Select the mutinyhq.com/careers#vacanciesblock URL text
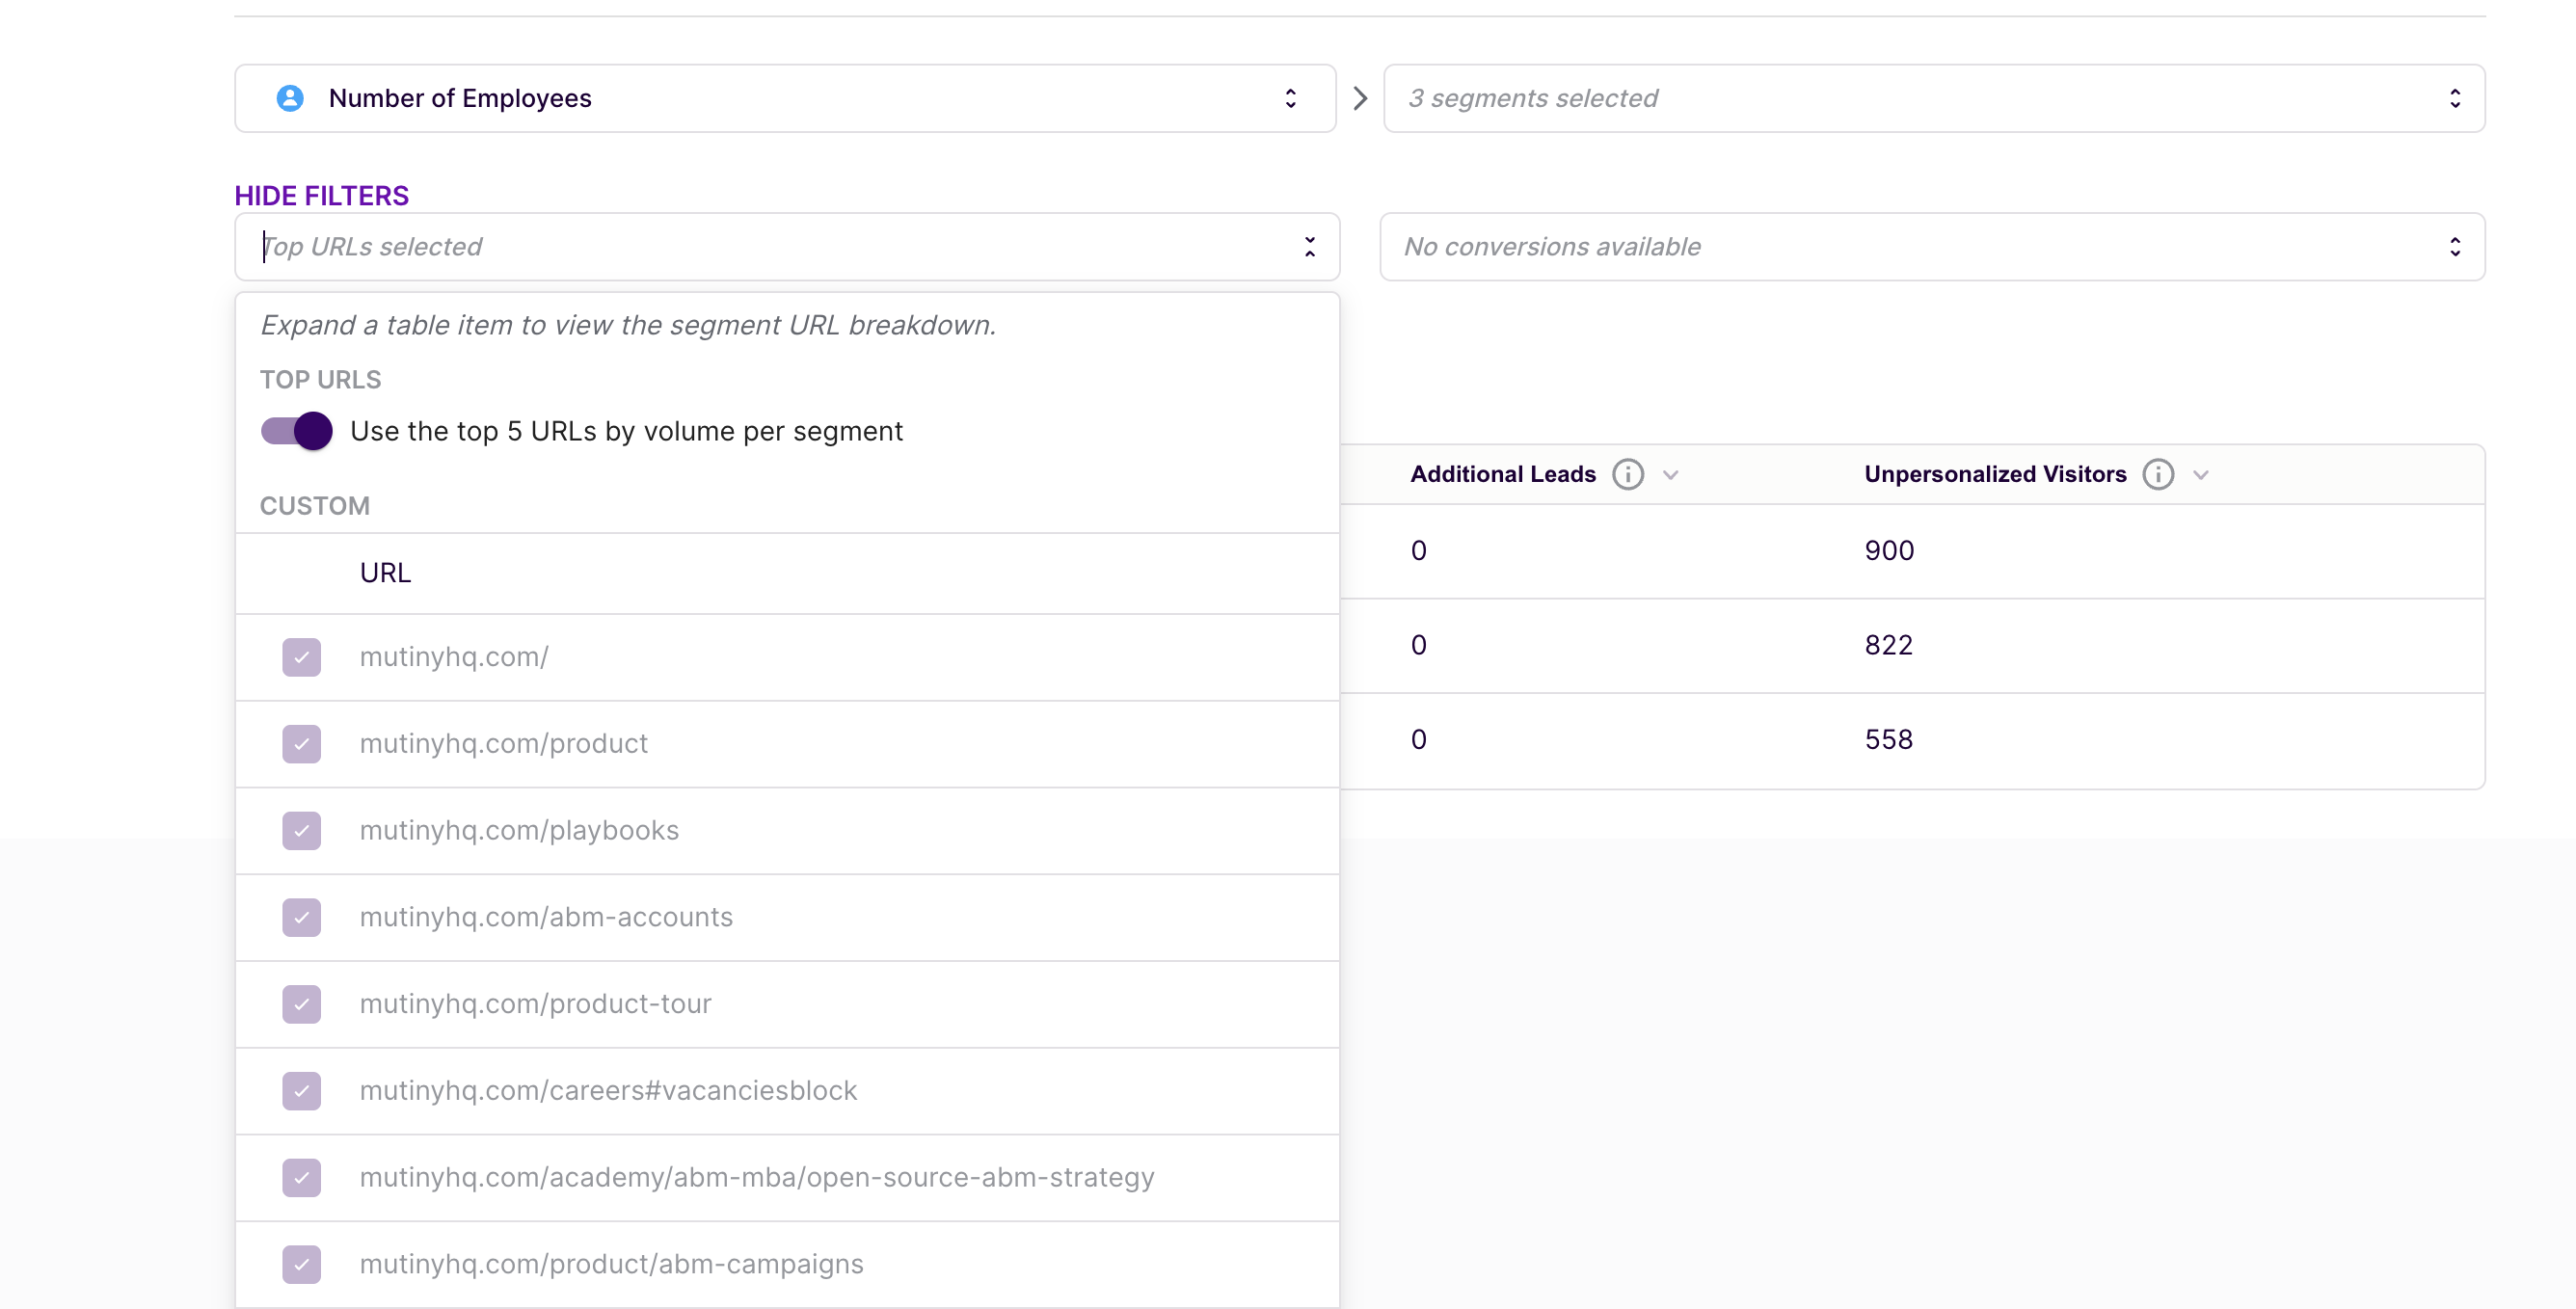Screen dimensions: 2576x1309 pyautogui.click(x=608, y=1090)
